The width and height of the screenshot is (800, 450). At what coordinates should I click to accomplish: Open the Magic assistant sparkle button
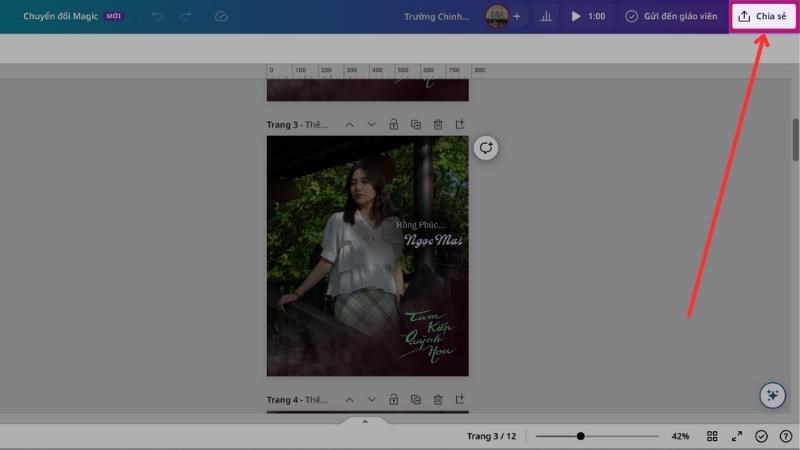pos(772,395)
